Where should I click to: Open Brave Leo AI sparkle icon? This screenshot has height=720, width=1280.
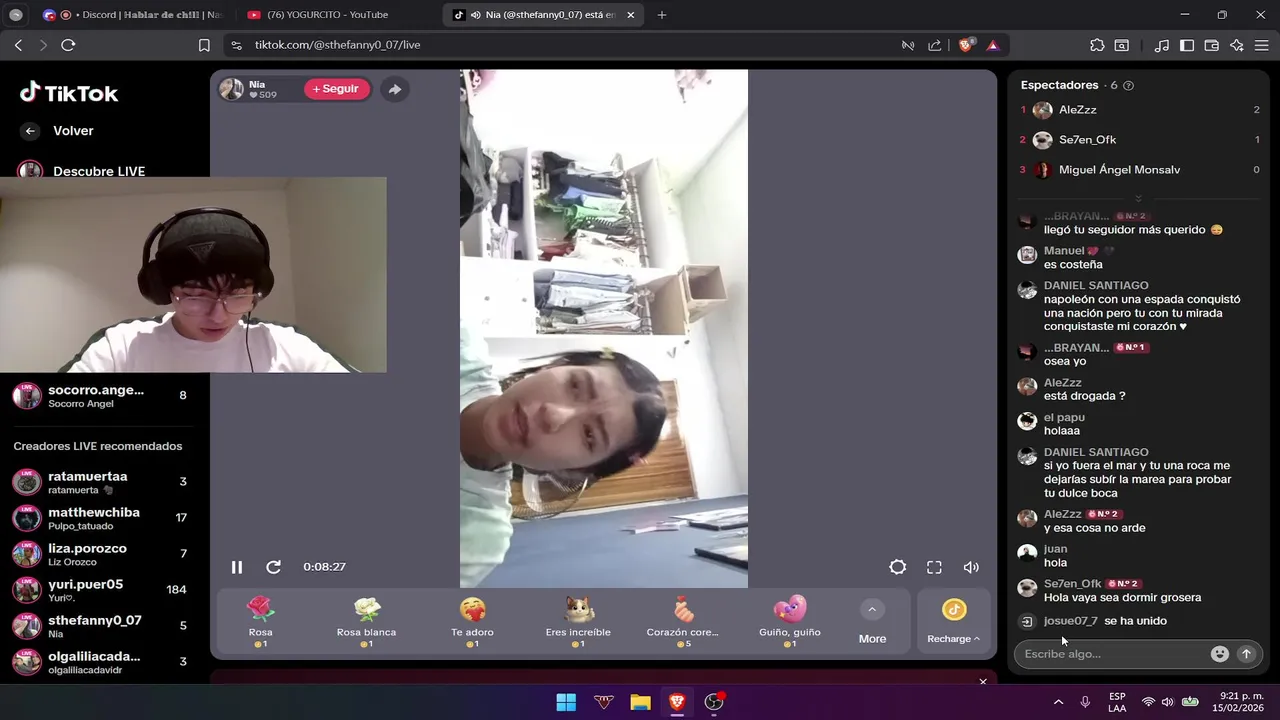point(1237,45)
